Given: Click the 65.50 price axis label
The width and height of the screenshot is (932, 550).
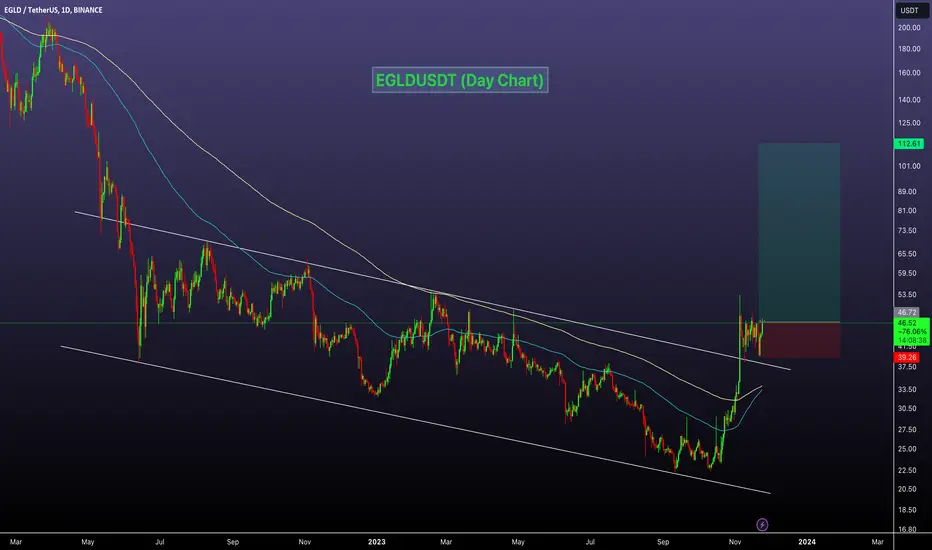Looking at the screenshot, I should pos(907,254).
